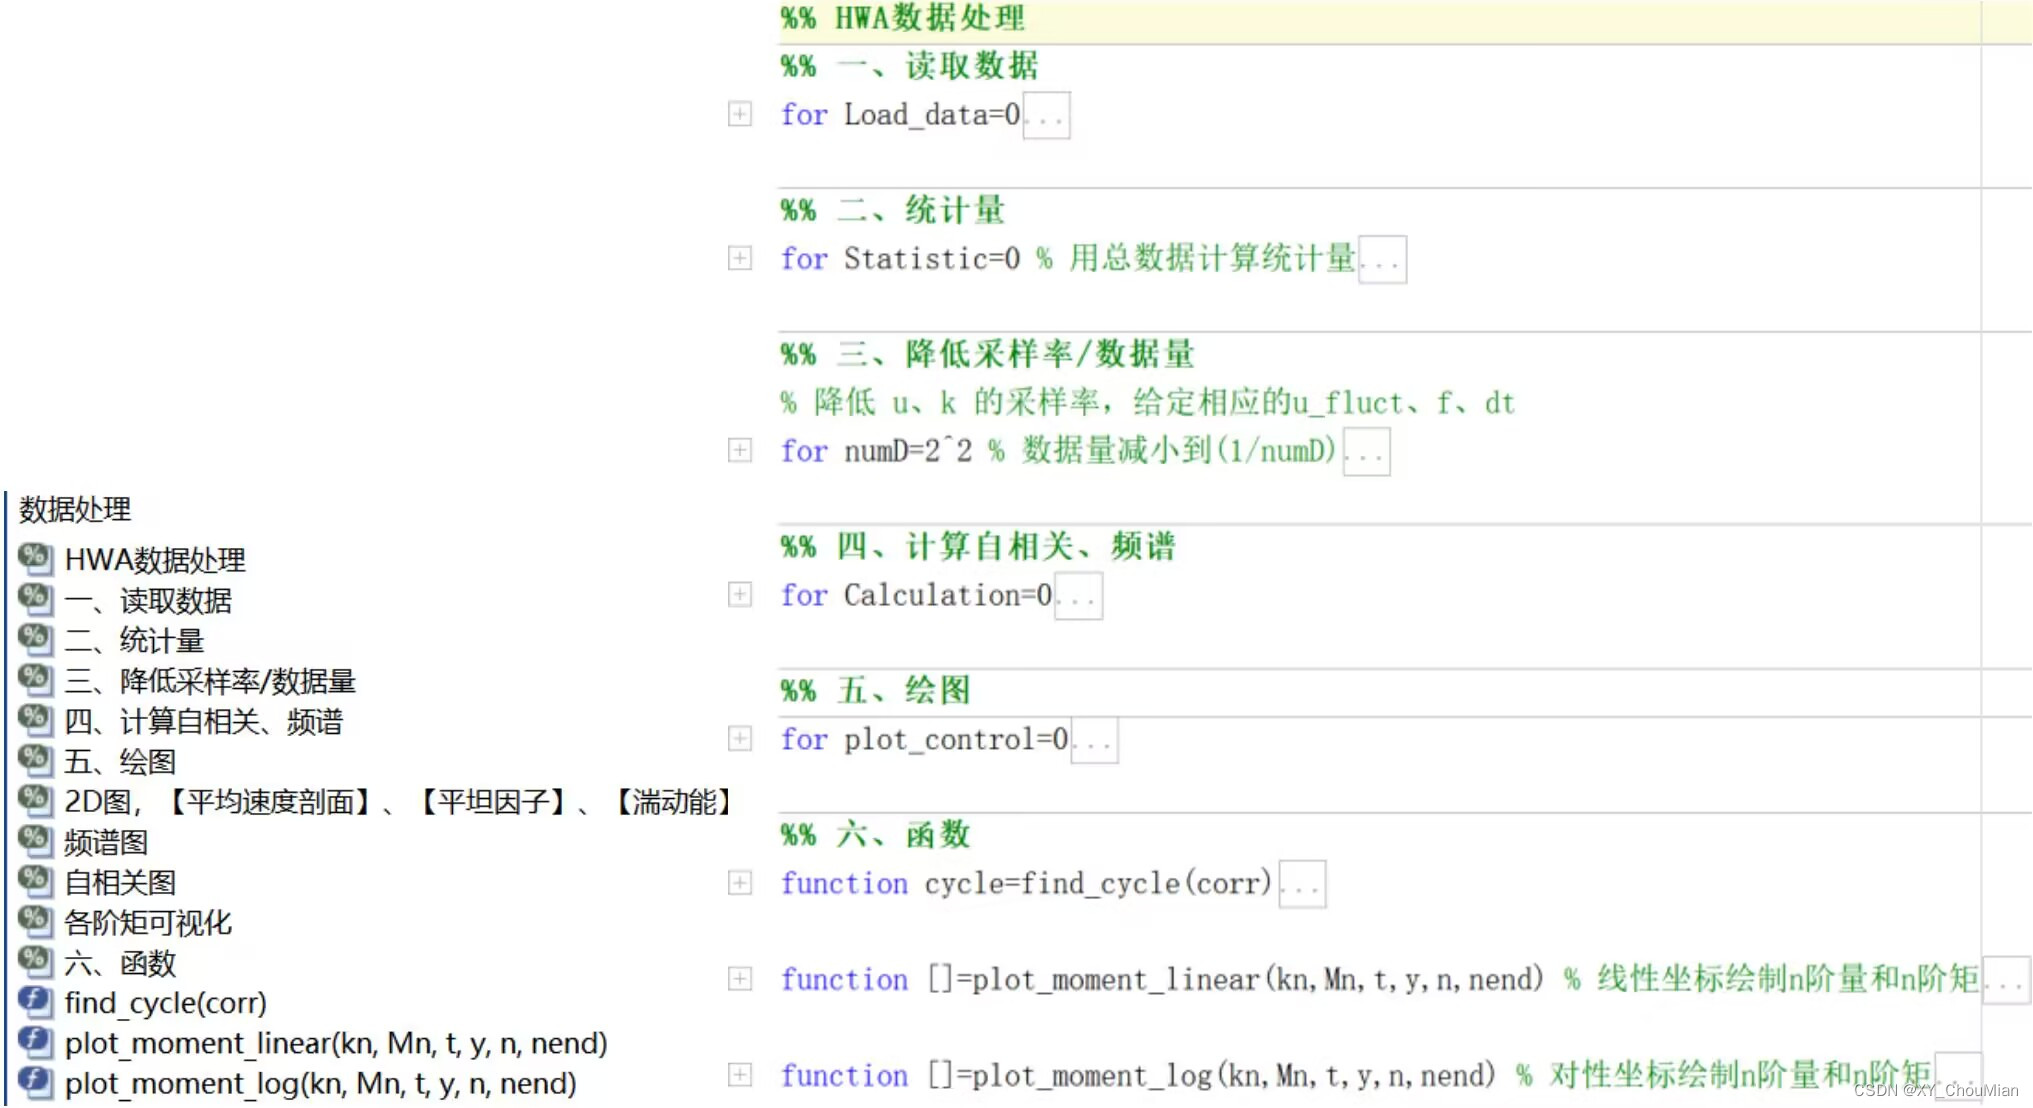Go to 三、降低采样率/数据量 section in list
The height and width of the screenshot is (1108, 2033).
[x=209, y=681]
